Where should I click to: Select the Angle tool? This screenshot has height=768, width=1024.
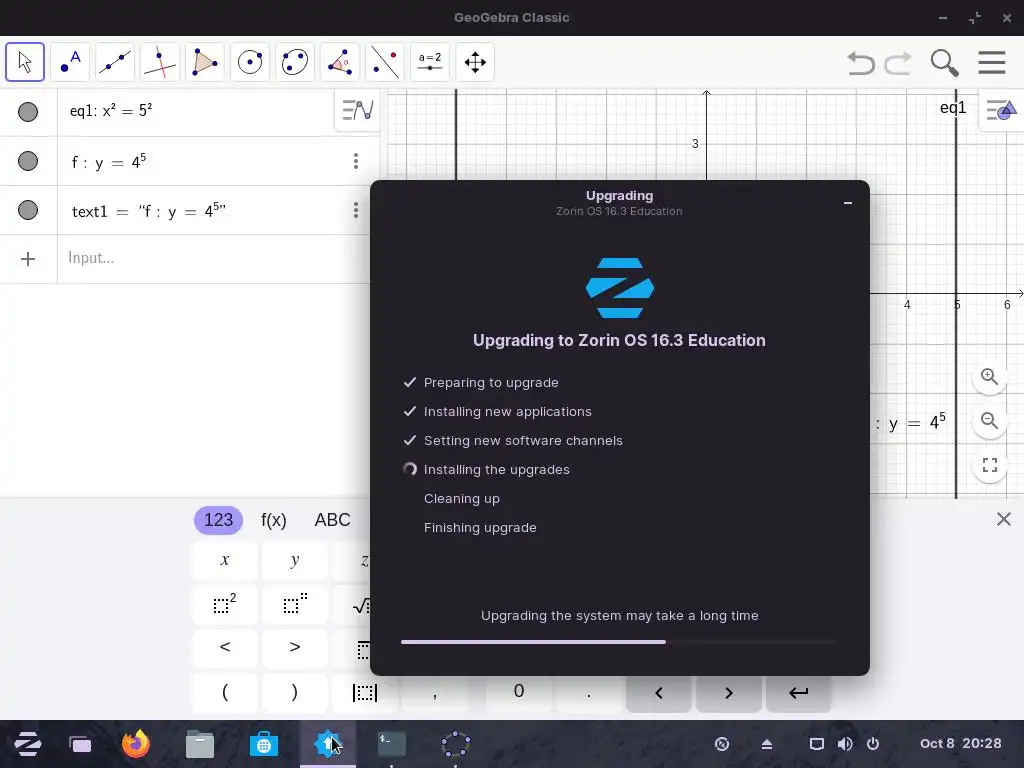pyautogui.click(x=340, y=62)
